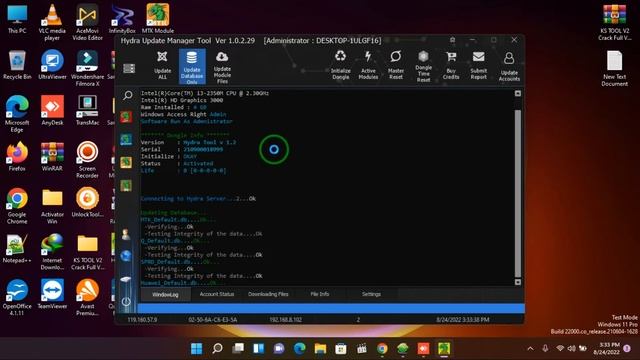Open taskbar Search
Viewport: 640px width, 360px height.
pyautogui.click(x=217, y=348)
